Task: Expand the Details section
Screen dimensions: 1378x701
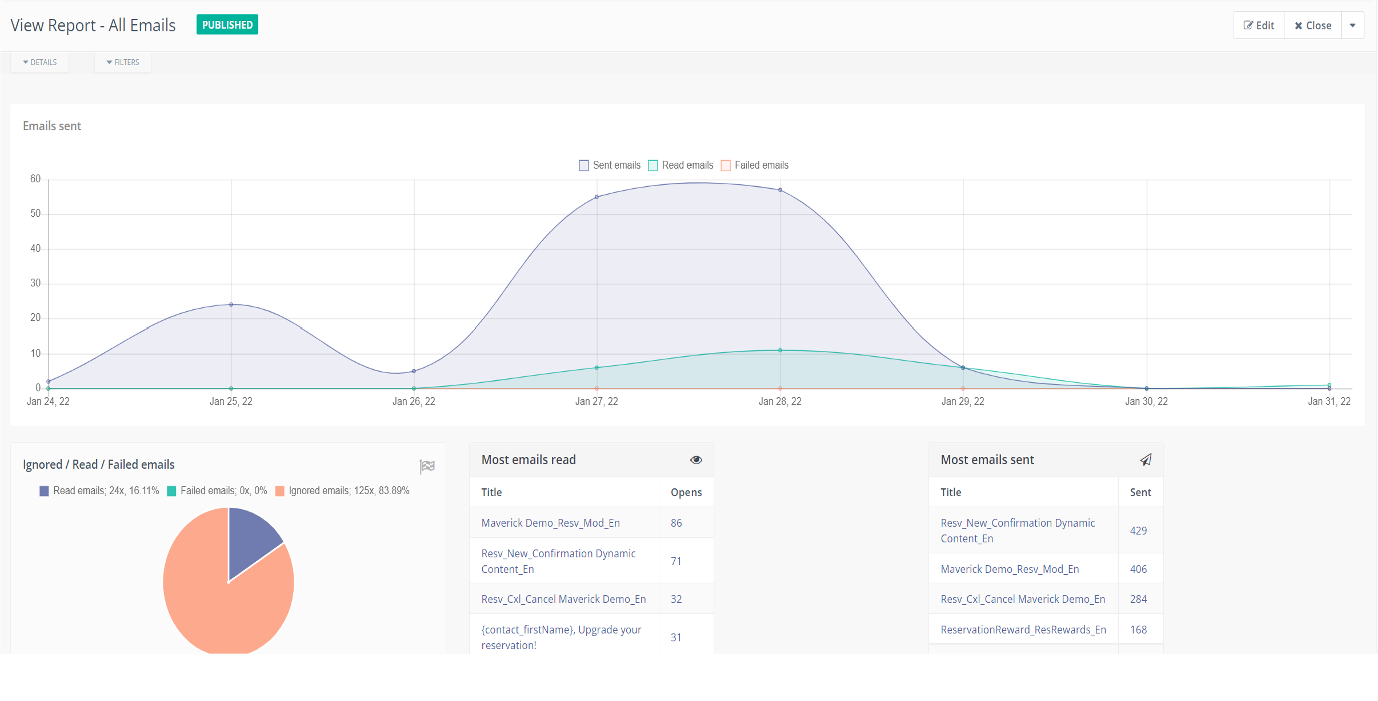Action: pos(40,62)
